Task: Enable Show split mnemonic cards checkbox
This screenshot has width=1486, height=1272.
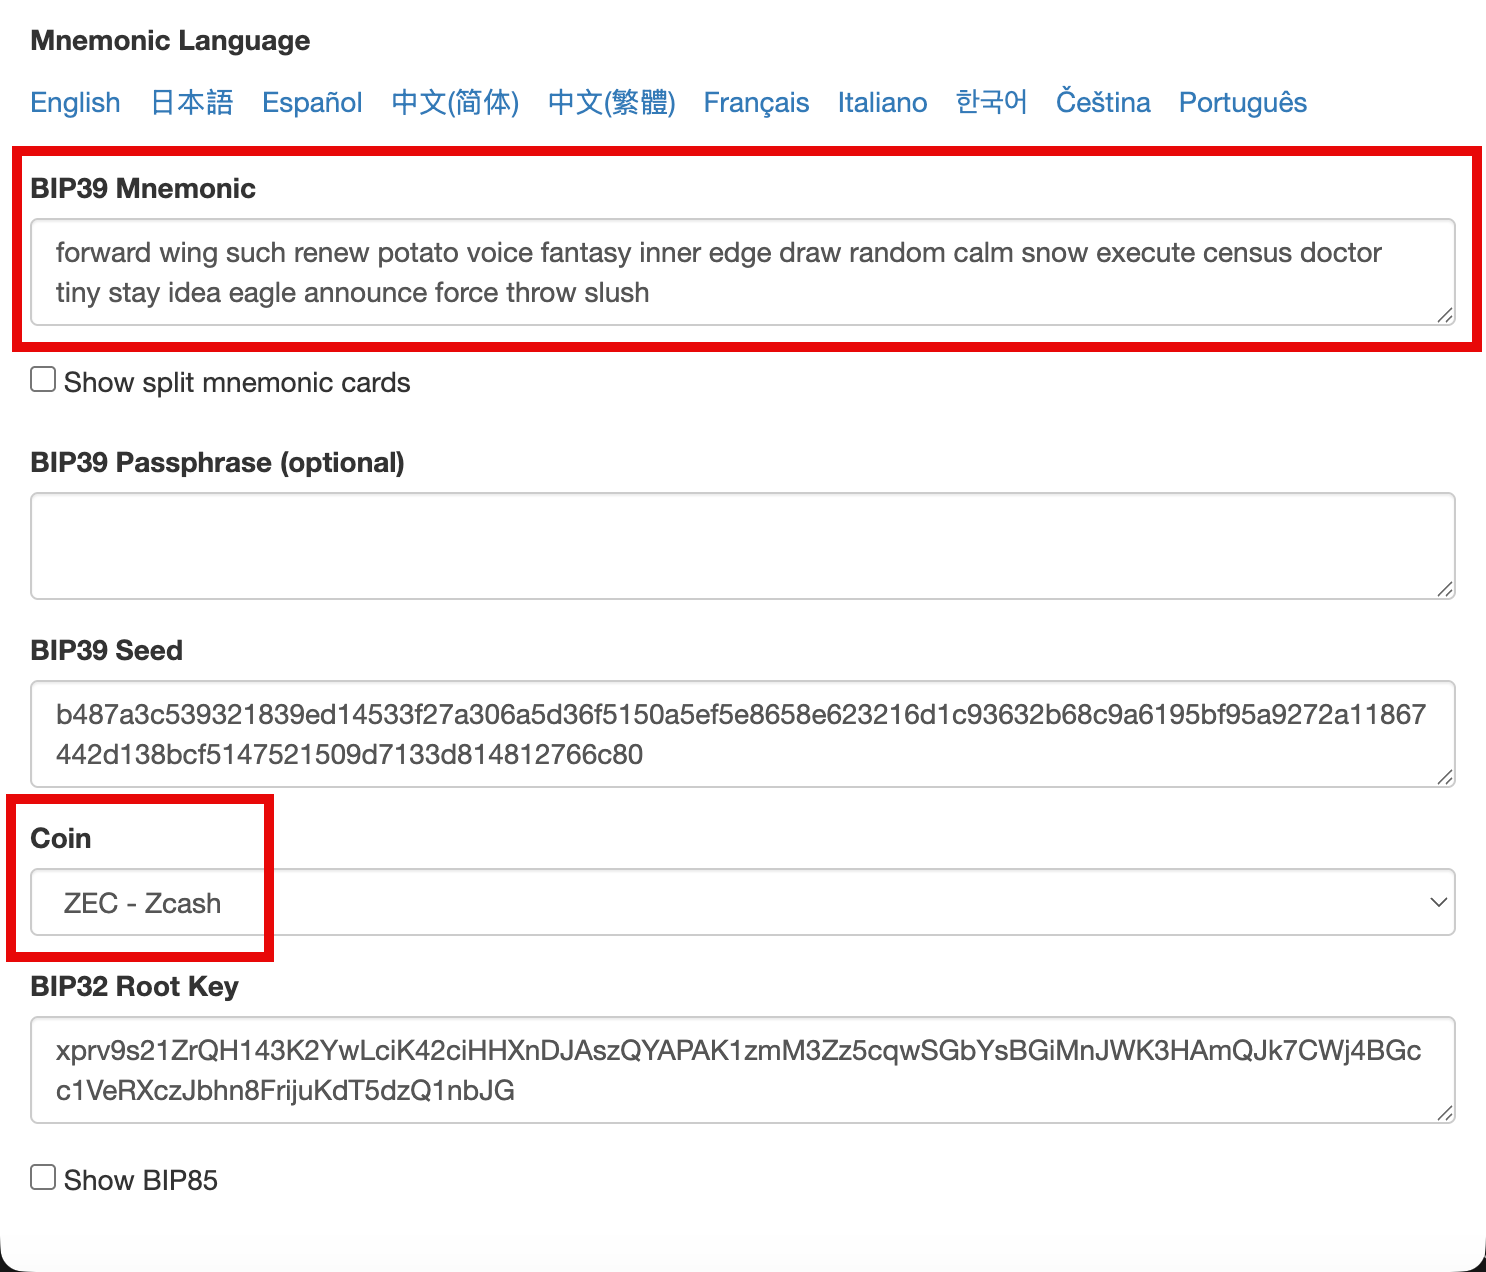Action: pos(43,380)
